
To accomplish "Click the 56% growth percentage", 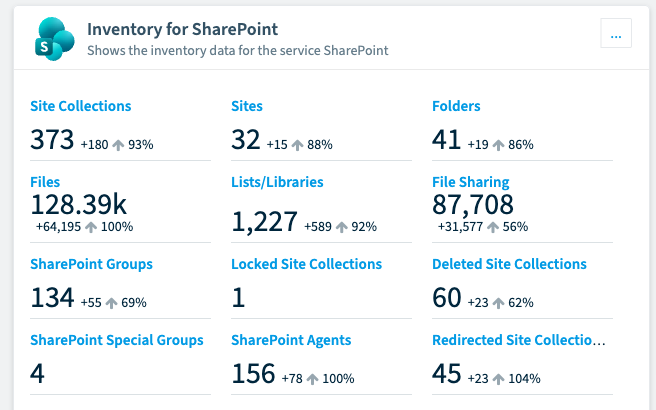I will (x=515, y=227).
